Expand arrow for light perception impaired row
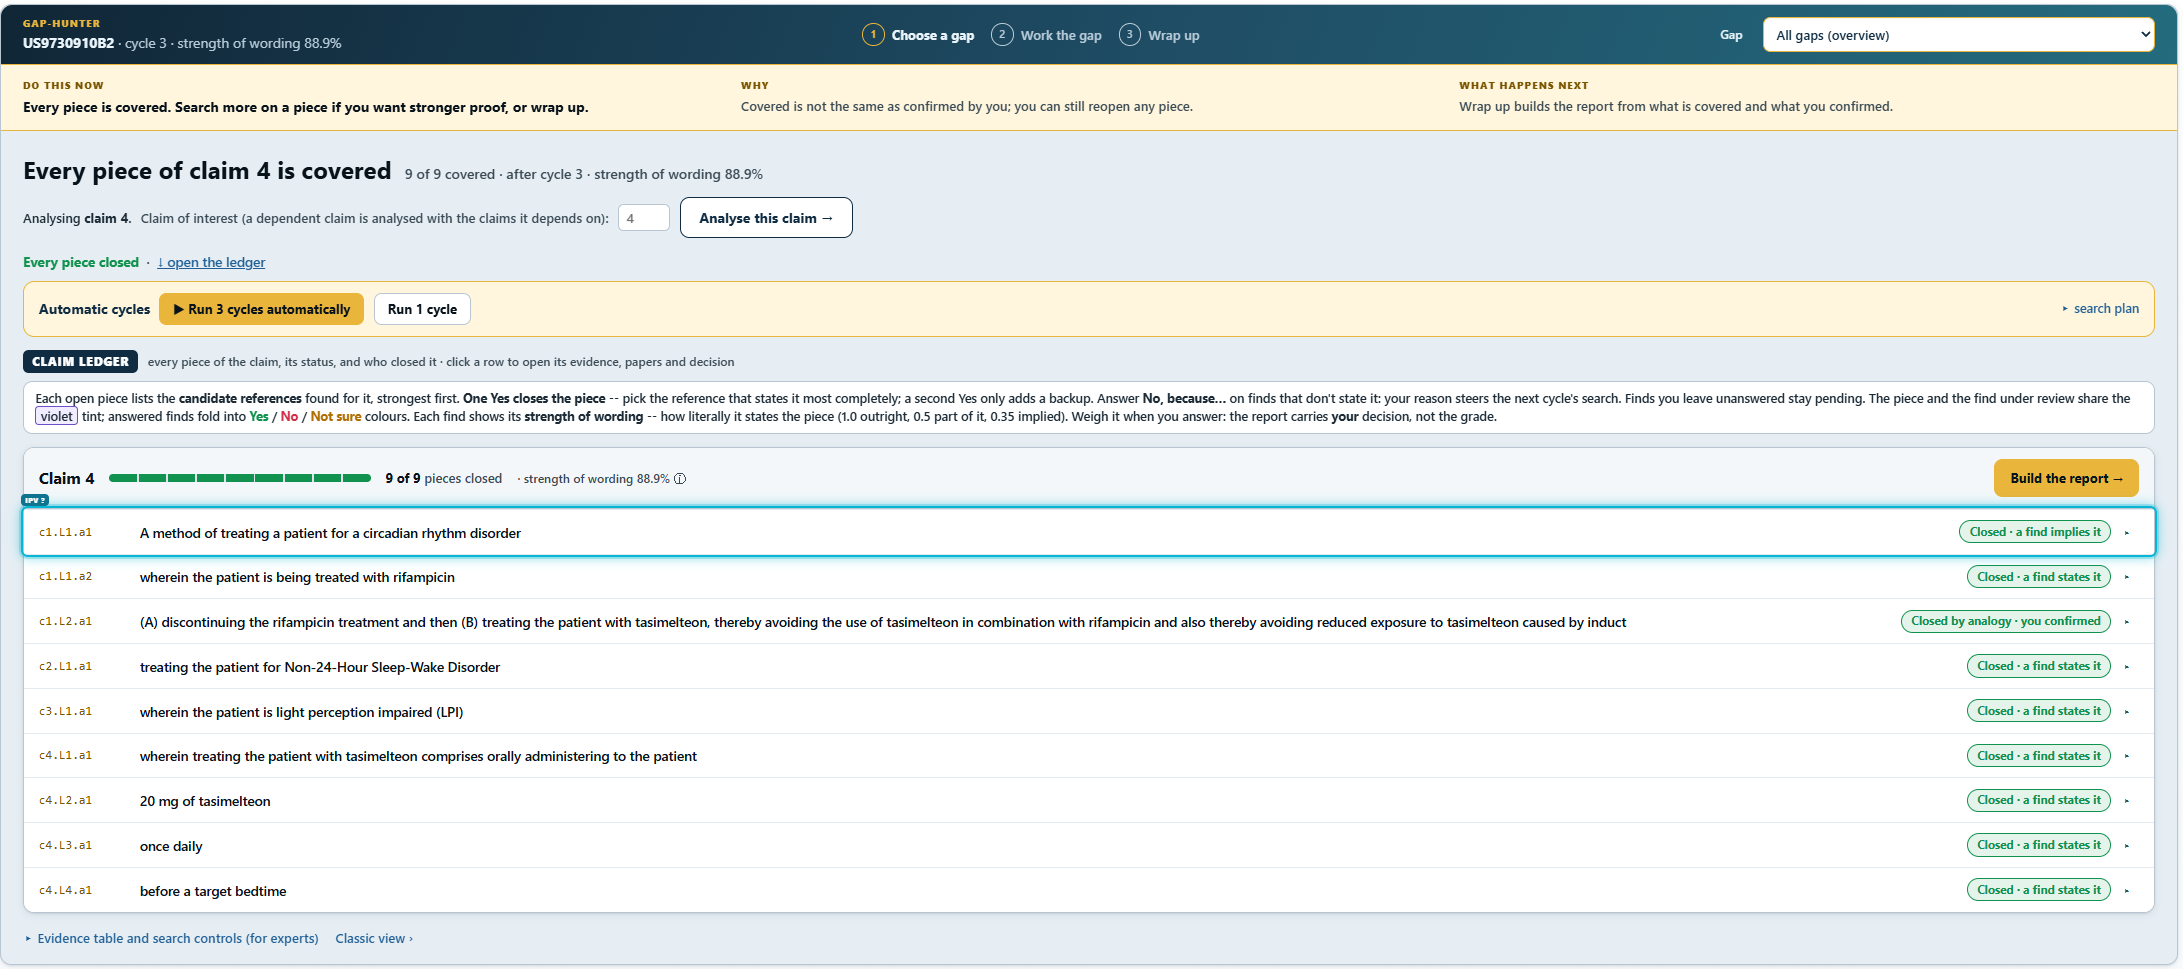 [x=2127, y=712]
